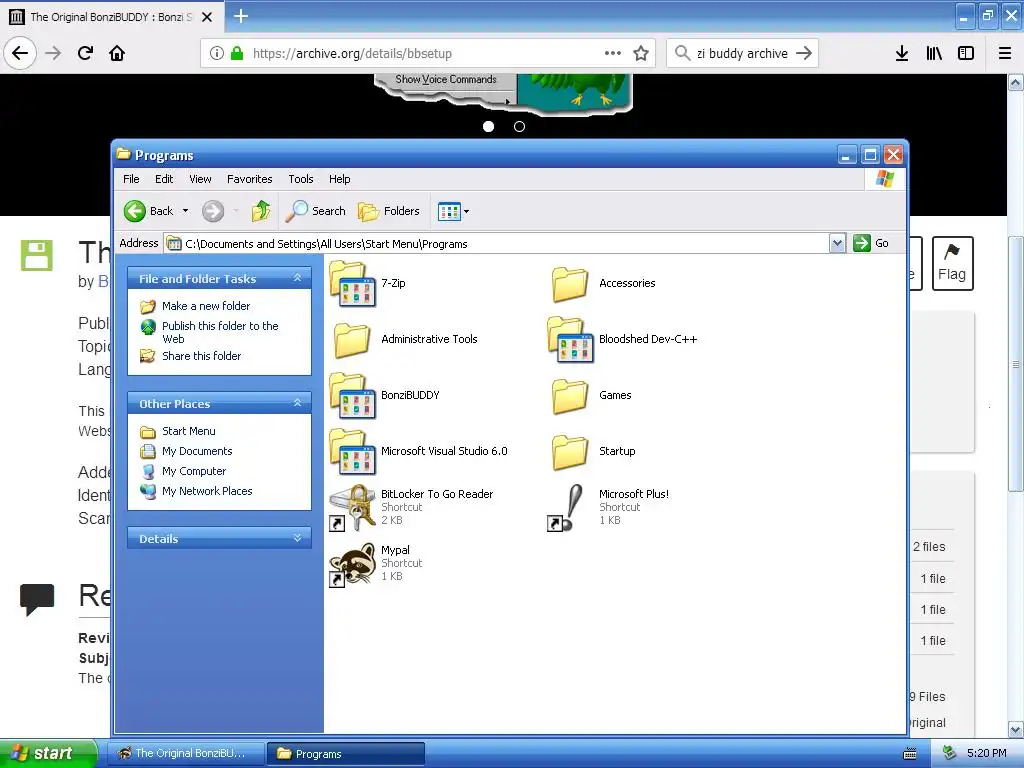Screen dimensions: 1024x768
Task: Click Publish this folder to the Web
Action: point(220,332)
